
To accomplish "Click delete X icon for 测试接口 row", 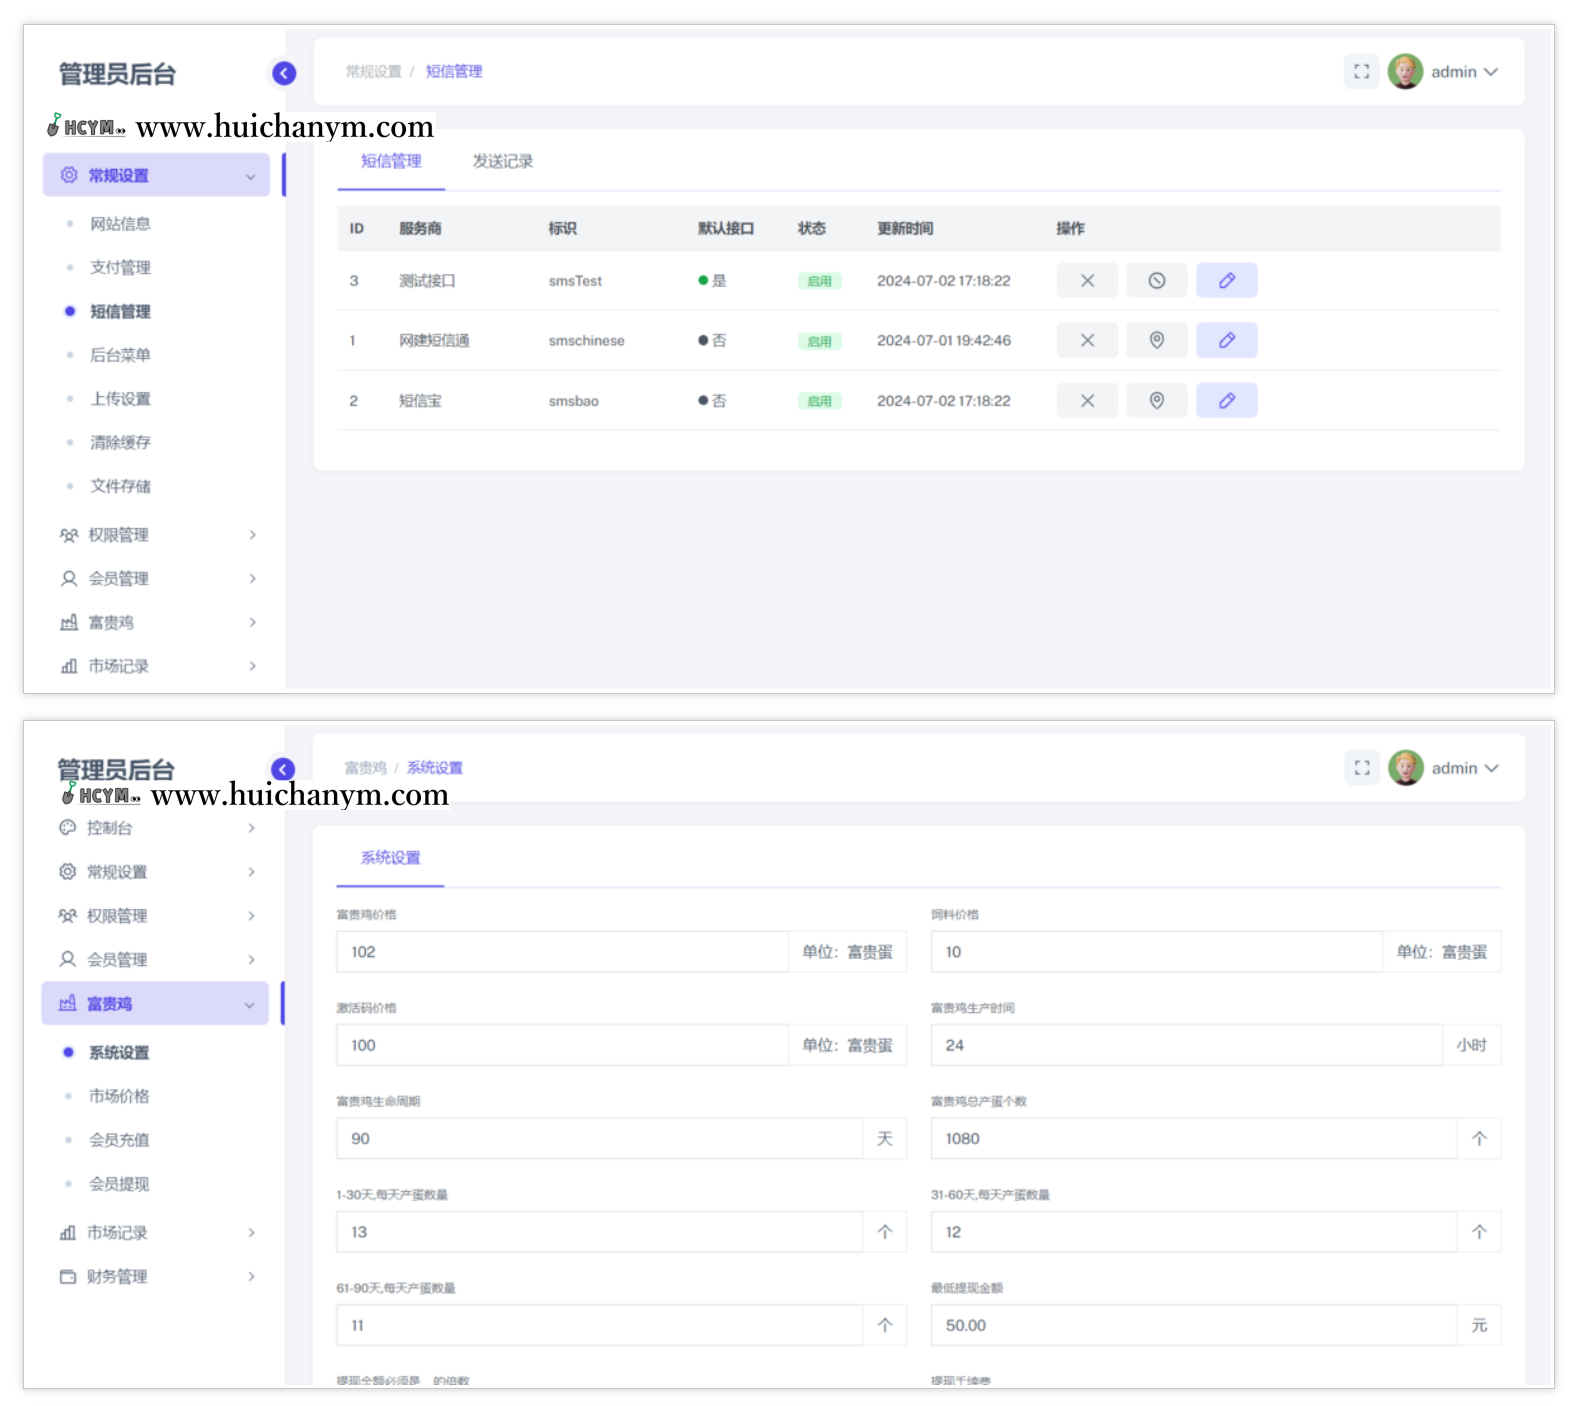I will click(x=1087, y=281).
